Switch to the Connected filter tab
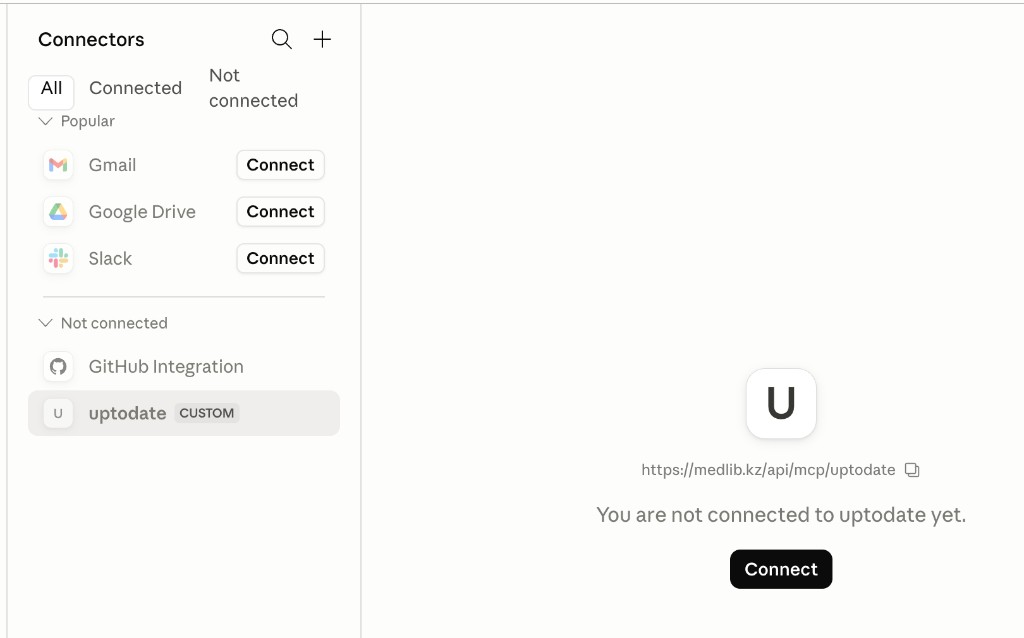Screen dimensions: 1024x638 (135, 88)
